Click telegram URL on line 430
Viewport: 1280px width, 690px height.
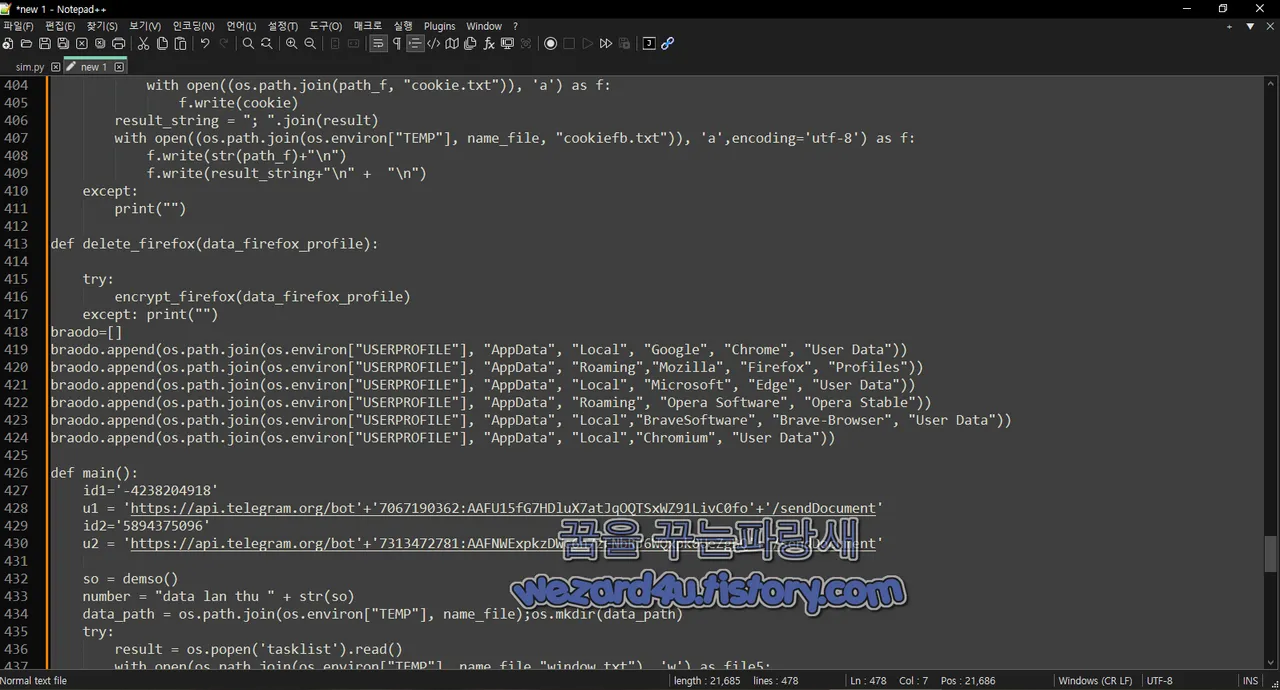click(504, 543)
